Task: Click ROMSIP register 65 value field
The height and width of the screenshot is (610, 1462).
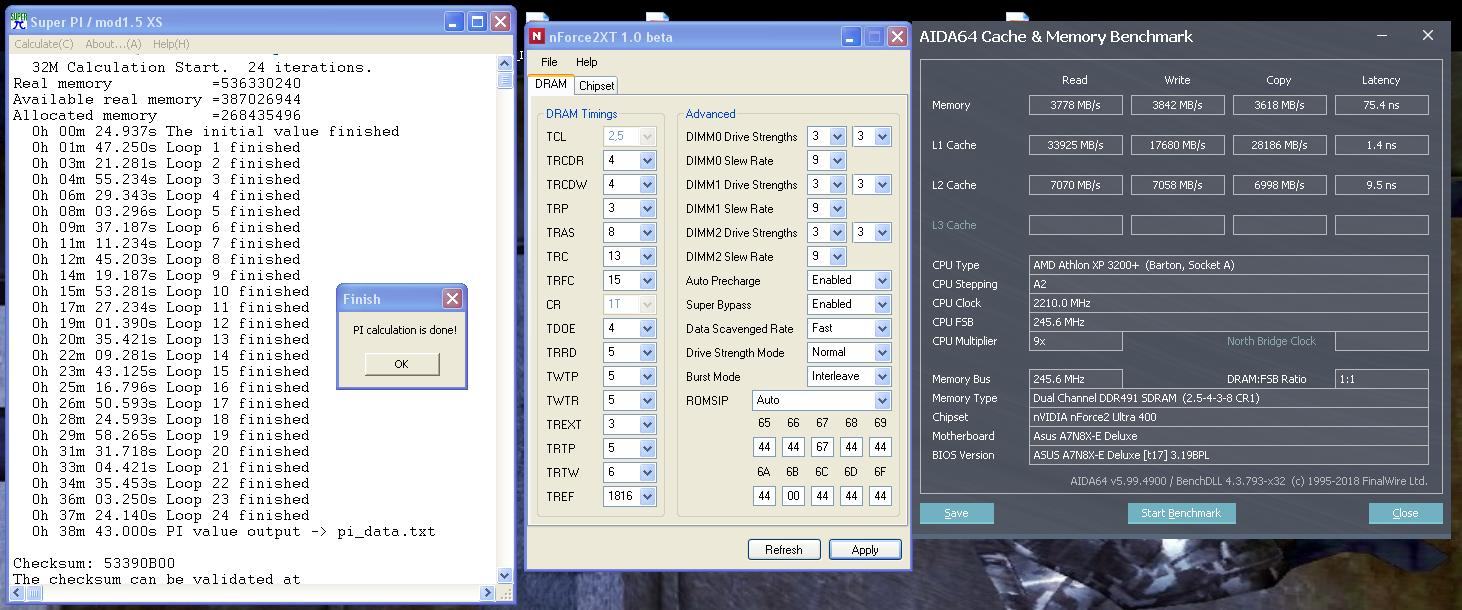Action: 764,447
